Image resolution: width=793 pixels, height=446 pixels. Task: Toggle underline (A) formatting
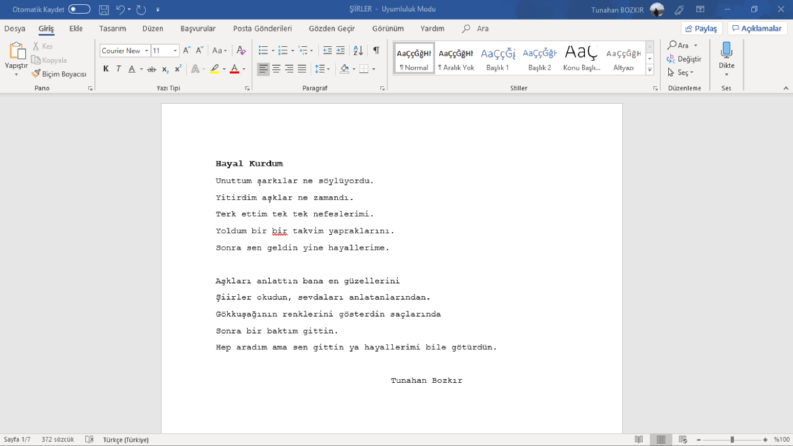click(131, 69)
